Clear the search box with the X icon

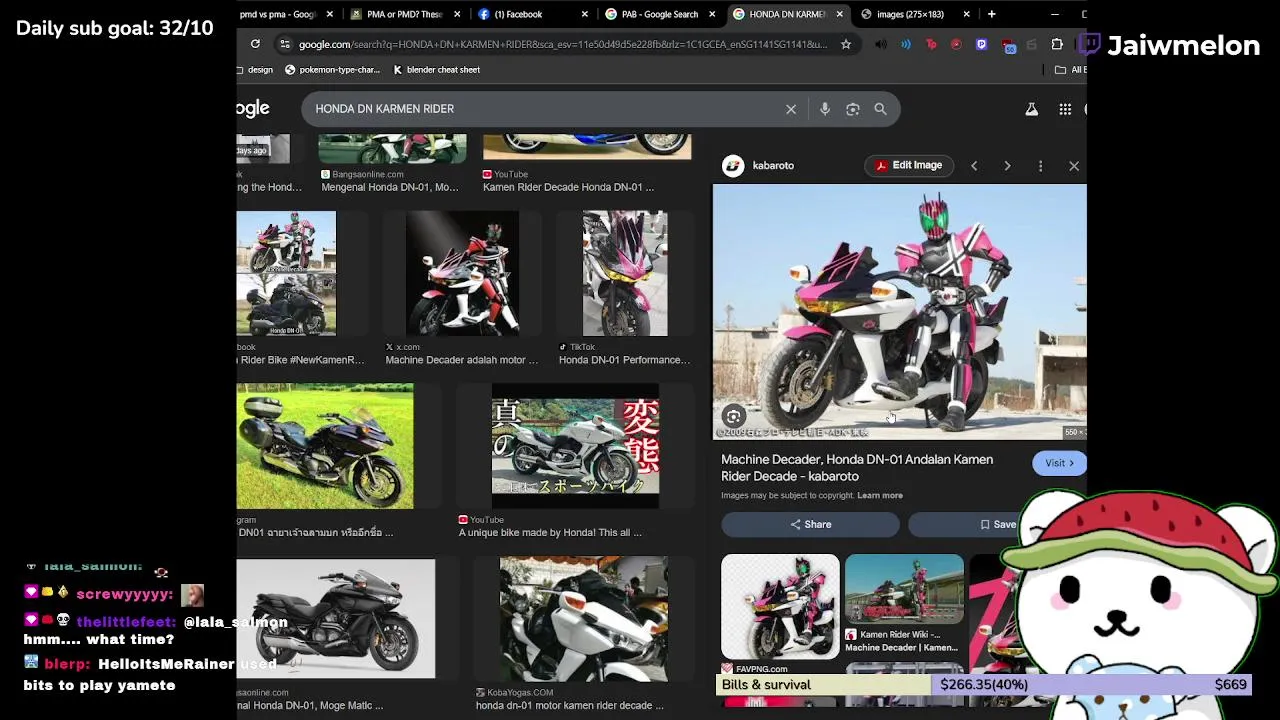[x=791, y=109]
